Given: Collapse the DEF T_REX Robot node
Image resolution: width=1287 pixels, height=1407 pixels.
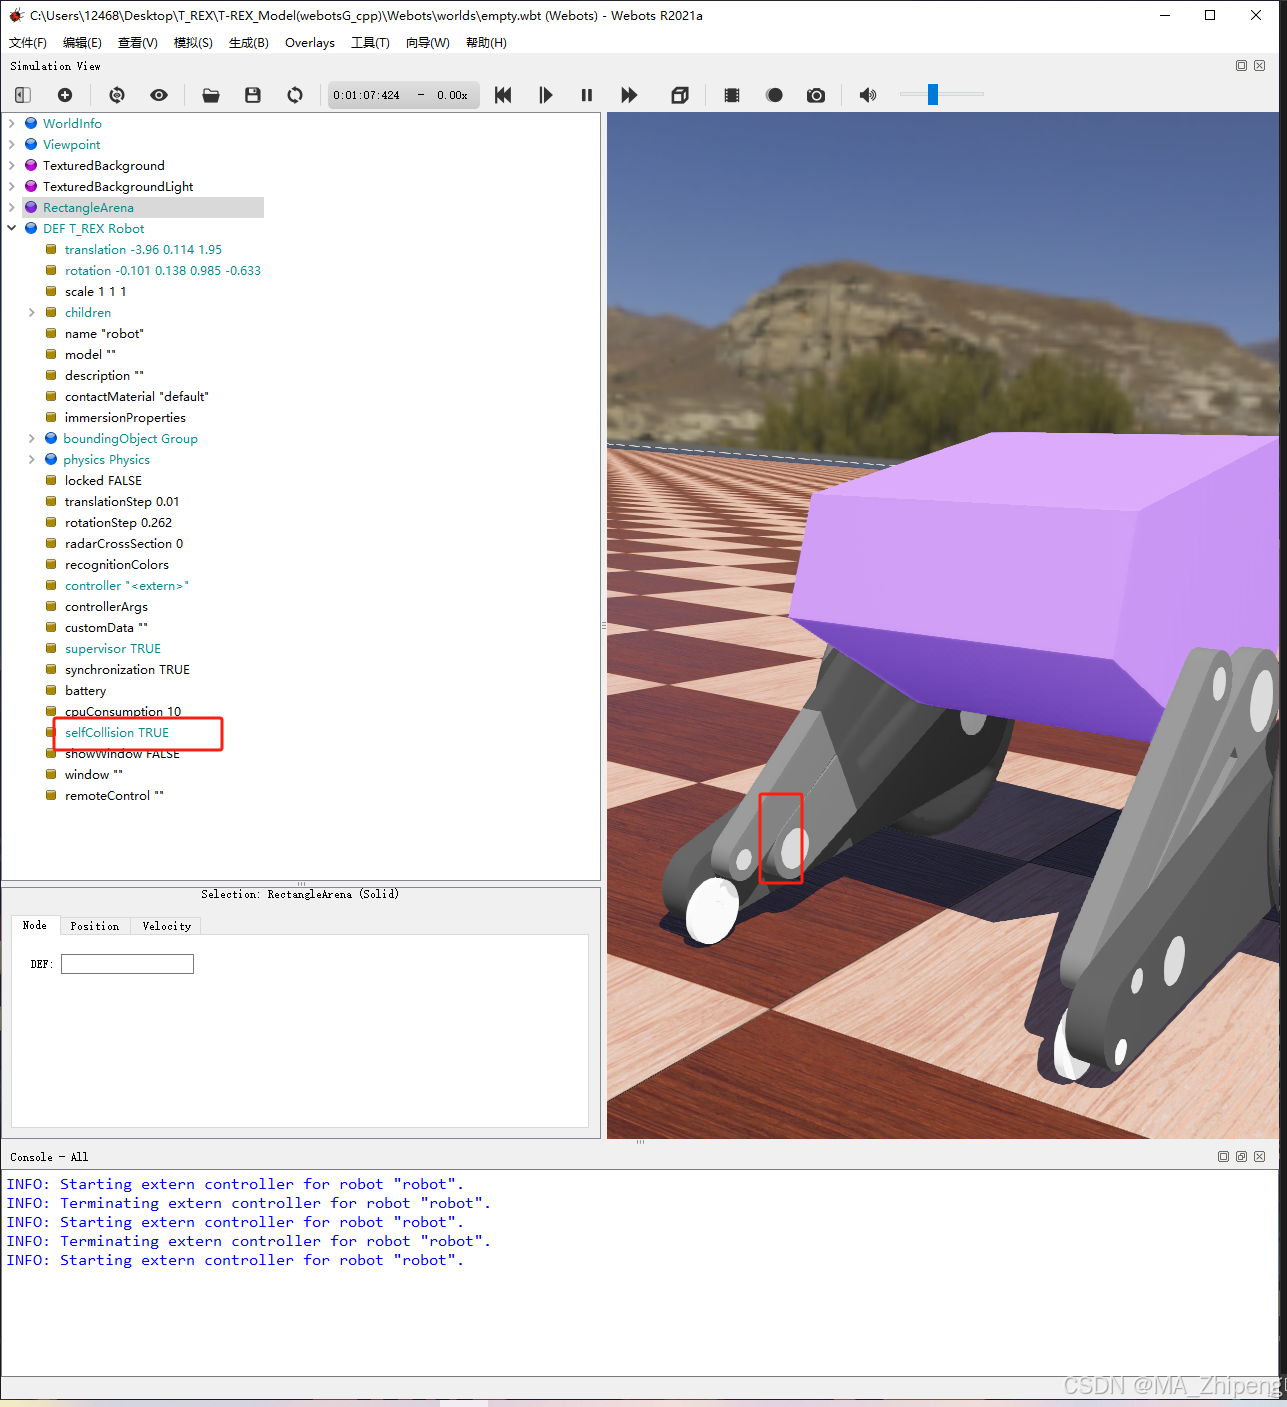Looking at the screenshot, I should [x=11, y=228].
